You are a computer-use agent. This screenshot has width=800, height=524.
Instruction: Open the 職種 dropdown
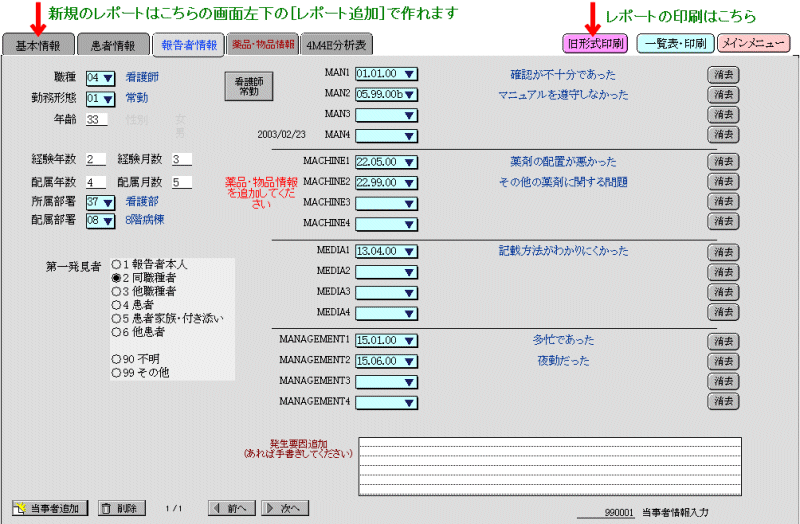click(101, 77)
